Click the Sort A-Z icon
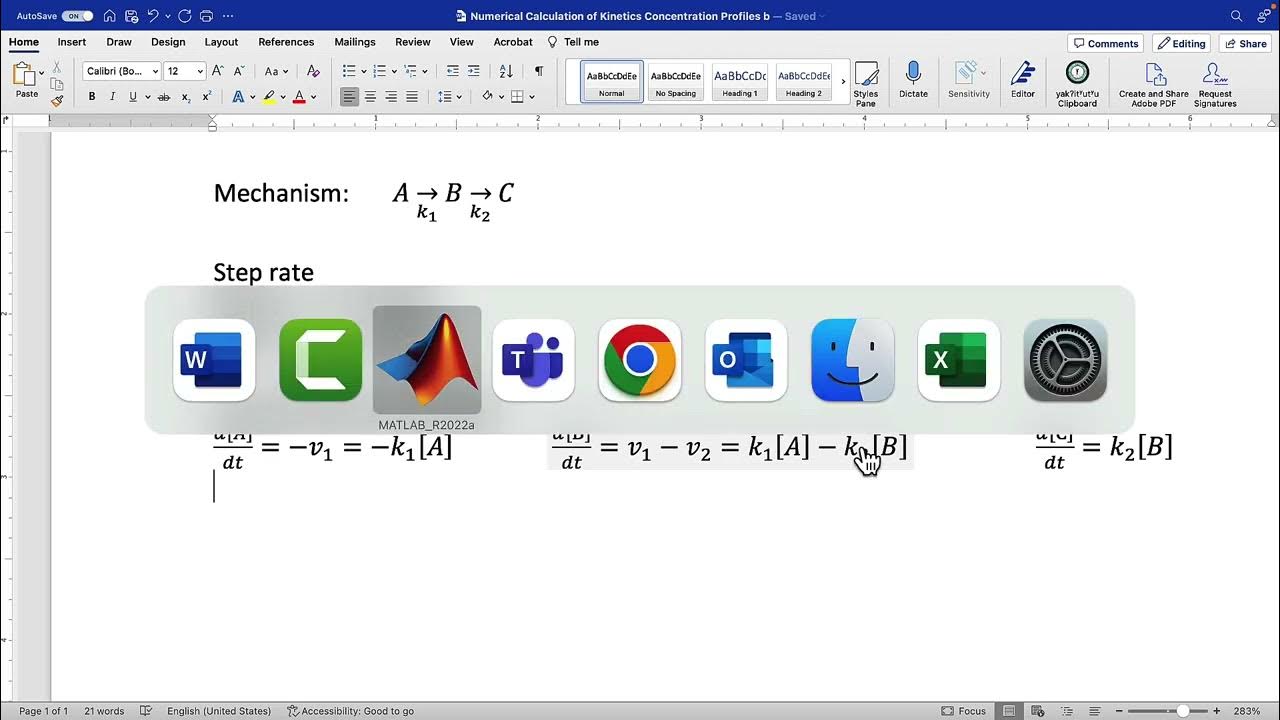The height and width of the screenshot is (720, 1280). pos(506,71)
